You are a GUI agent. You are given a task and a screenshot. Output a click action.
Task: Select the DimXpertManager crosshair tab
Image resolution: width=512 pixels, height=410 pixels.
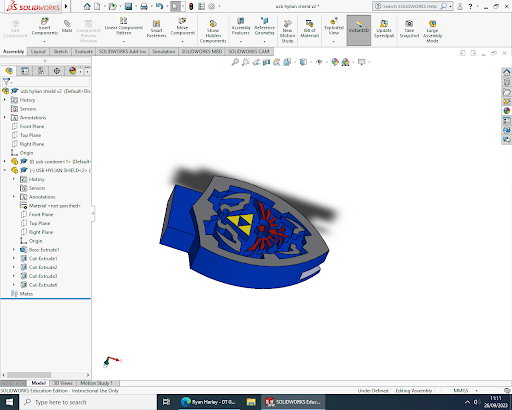pyautogui.click(x=57, y=71)
